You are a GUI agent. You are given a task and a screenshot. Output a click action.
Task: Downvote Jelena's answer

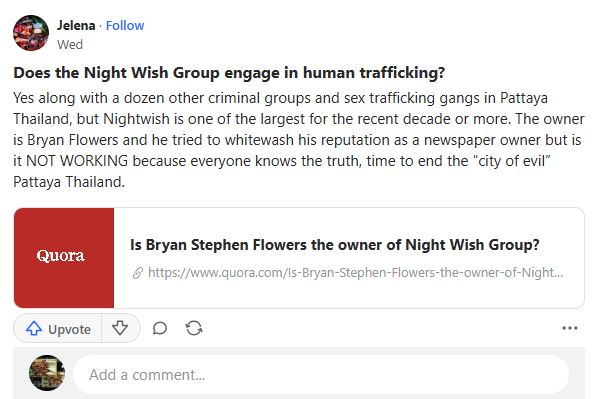120,328
